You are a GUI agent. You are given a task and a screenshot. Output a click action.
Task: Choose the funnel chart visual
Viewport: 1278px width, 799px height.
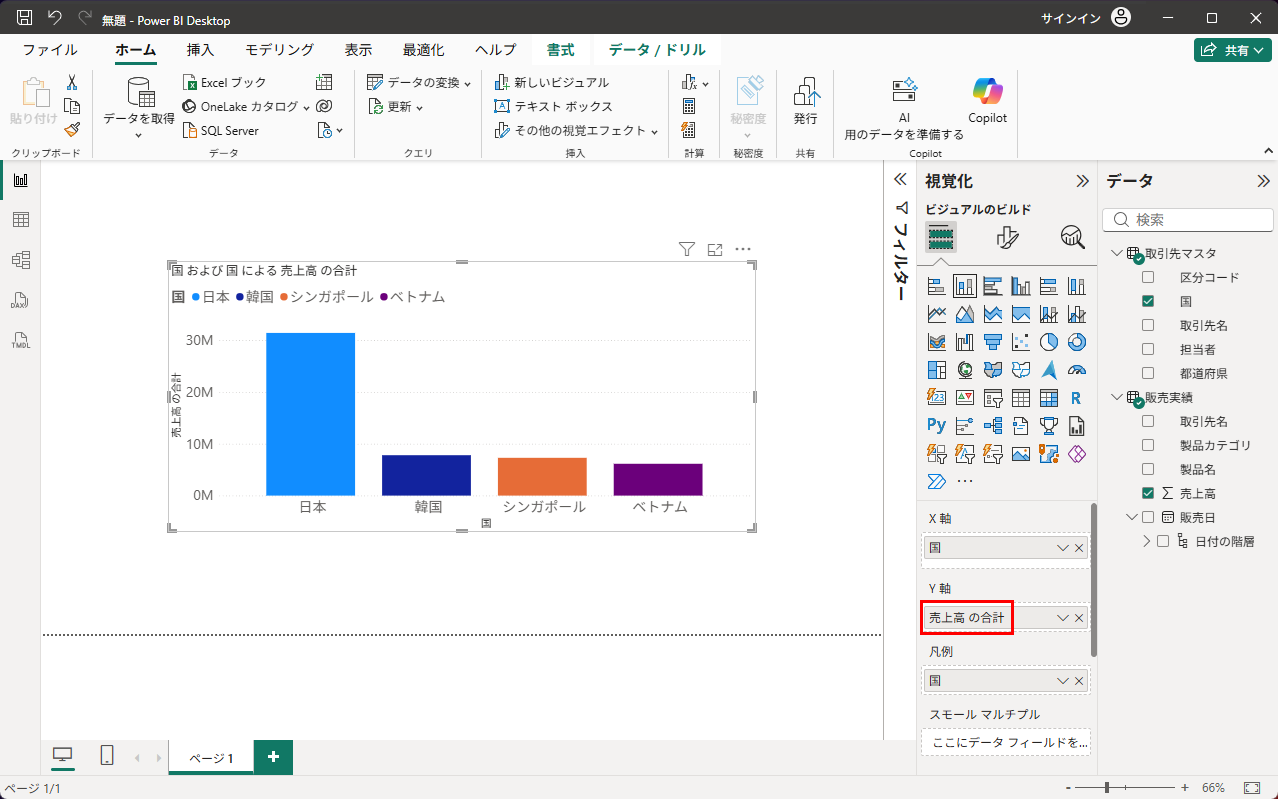tap(993, 342)
